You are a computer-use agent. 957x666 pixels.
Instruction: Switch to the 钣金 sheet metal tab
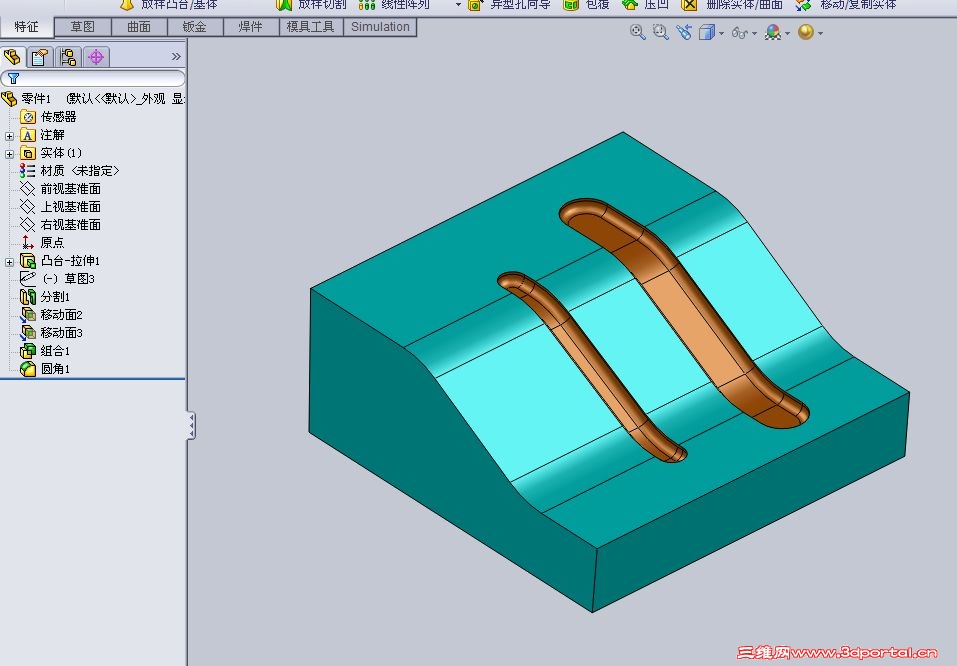(195, 27)
